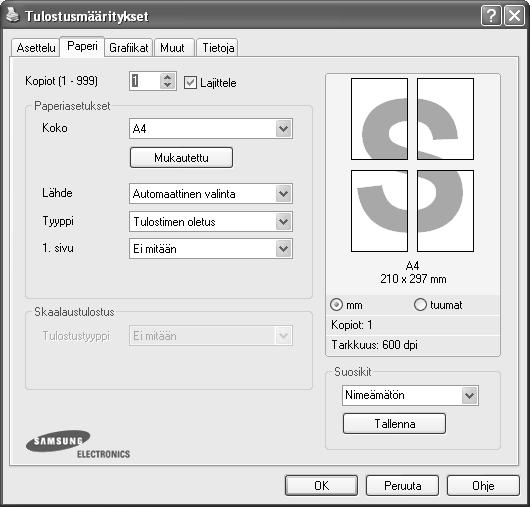
Task: Expand the Lähde source dropdown
Action: pyautogui.click(x=211, y=194)
